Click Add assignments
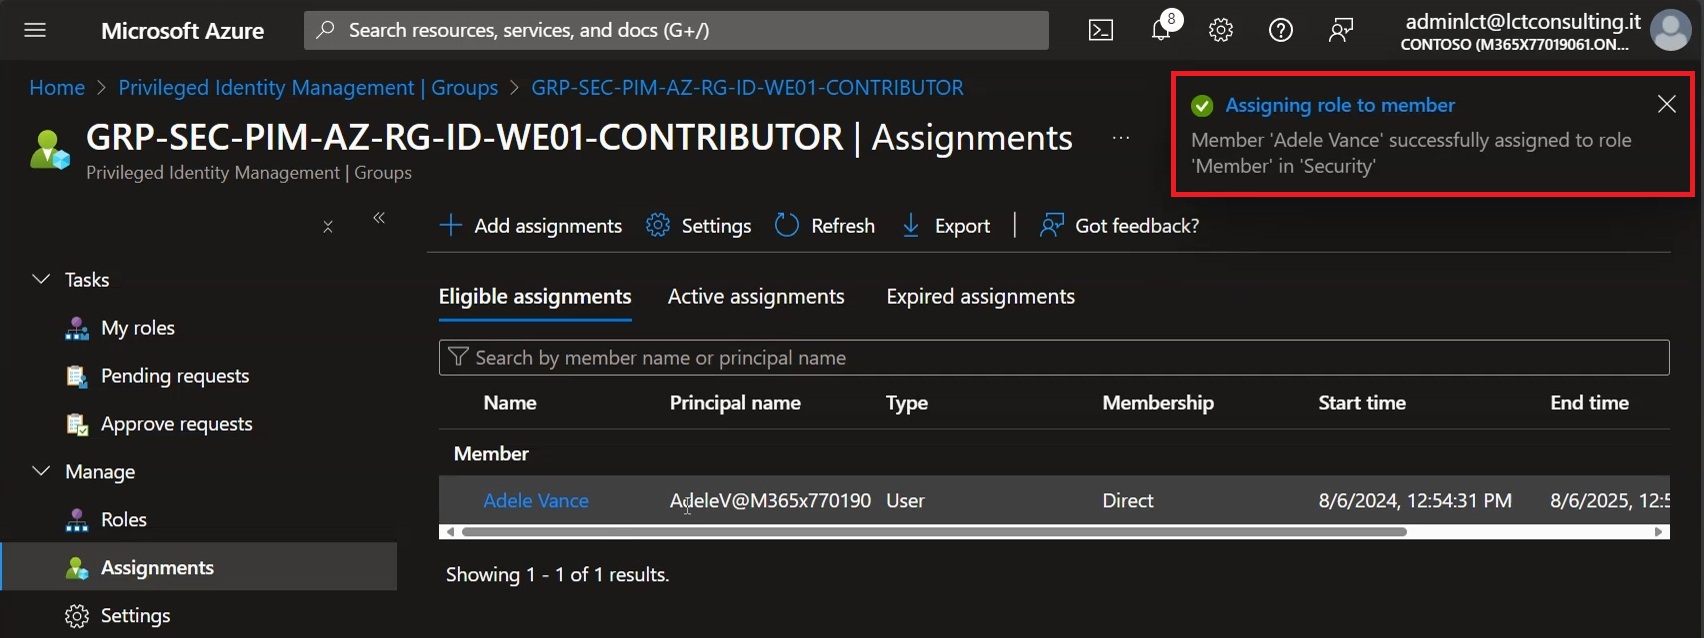This screenshot has width=1704, height=638. (531, 226)
